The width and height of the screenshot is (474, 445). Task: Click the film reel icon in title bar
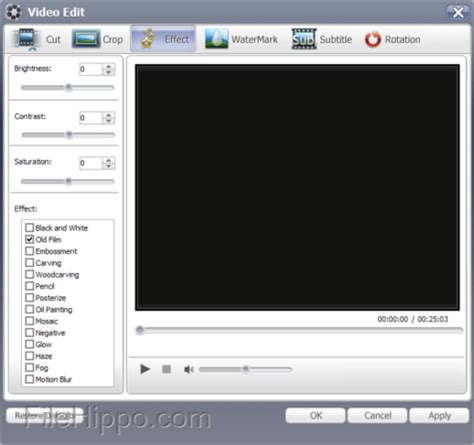[x=13, y=12]
